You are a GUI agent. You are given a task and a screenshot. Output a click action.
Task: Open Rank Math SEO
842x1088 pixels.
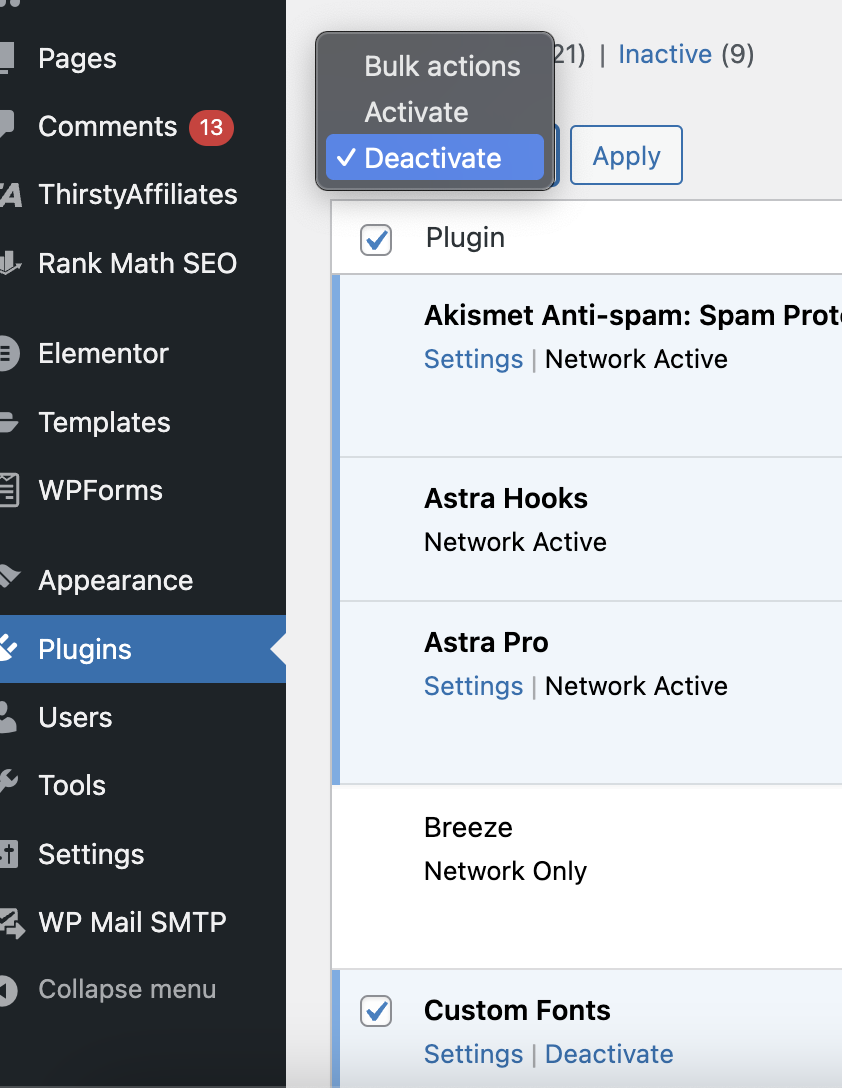137,263
